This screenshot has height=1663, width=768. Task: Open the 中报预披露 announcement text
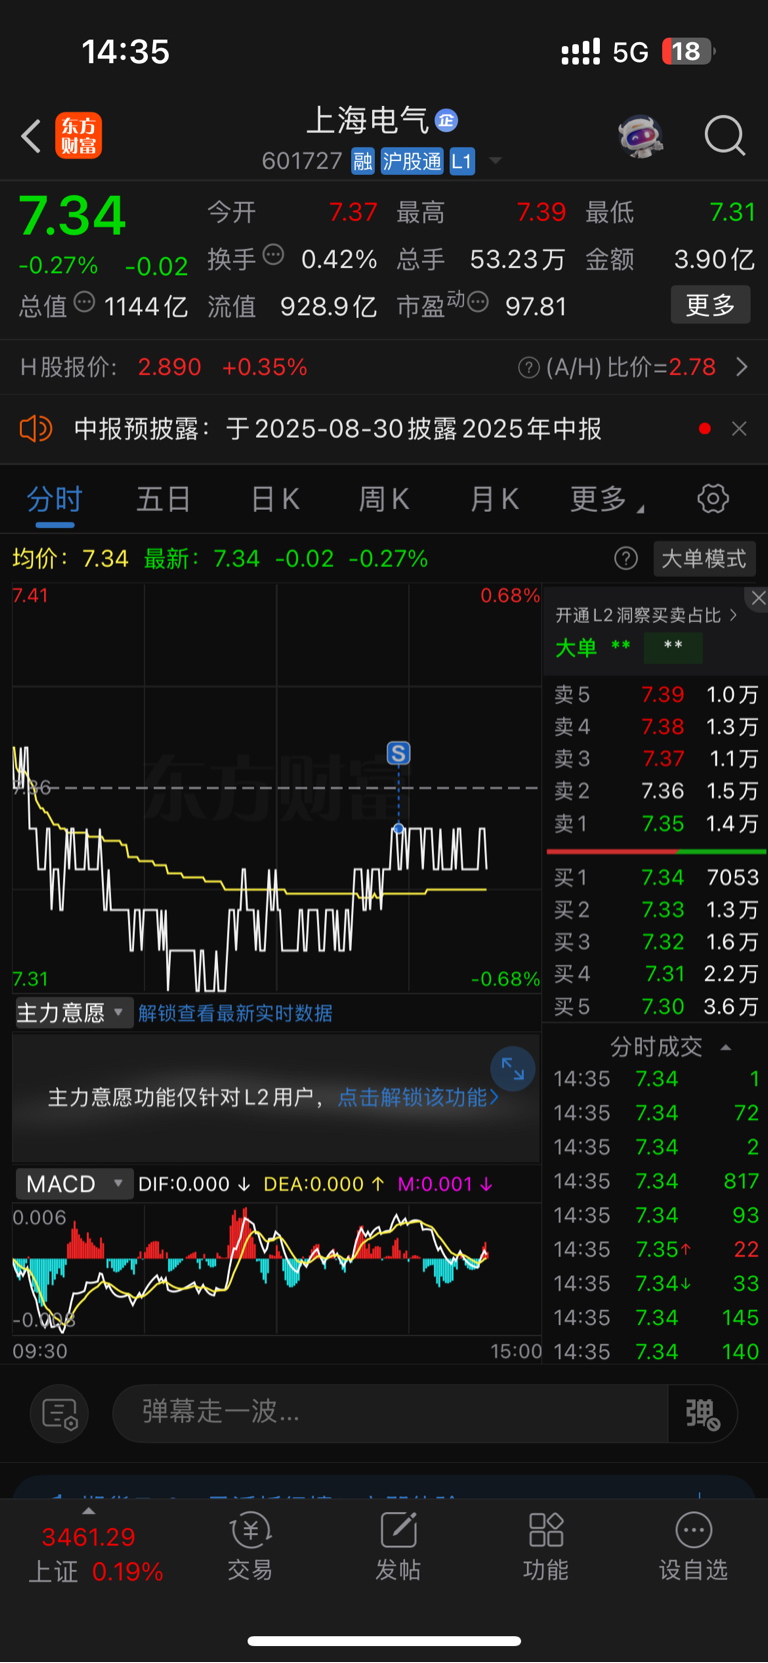click(x=338, y=429)
